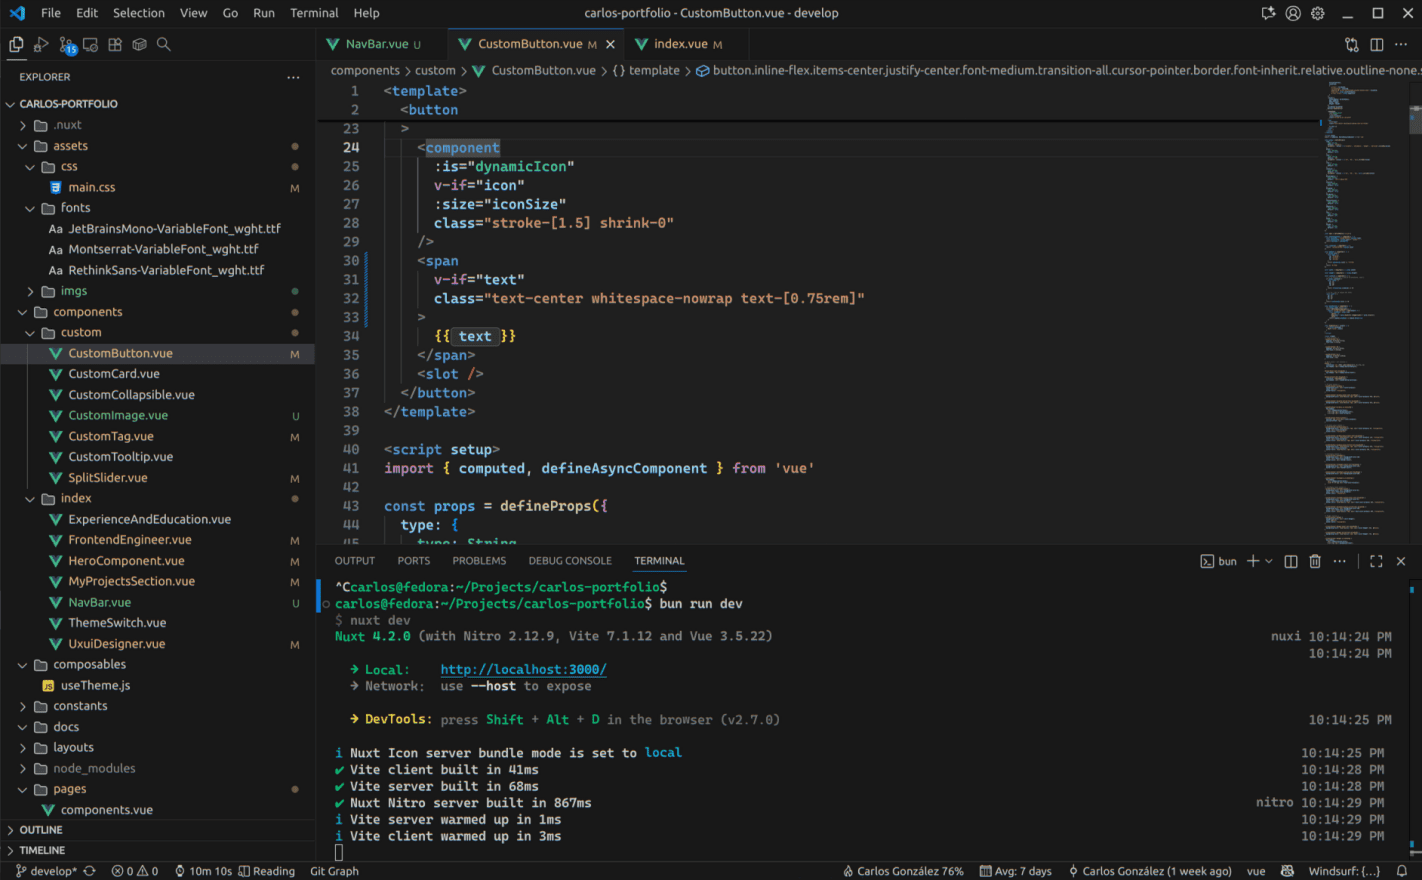1422x880 pixels.
Task: Click the notifications bell in status bar
Action: [x=1402, y=871]
